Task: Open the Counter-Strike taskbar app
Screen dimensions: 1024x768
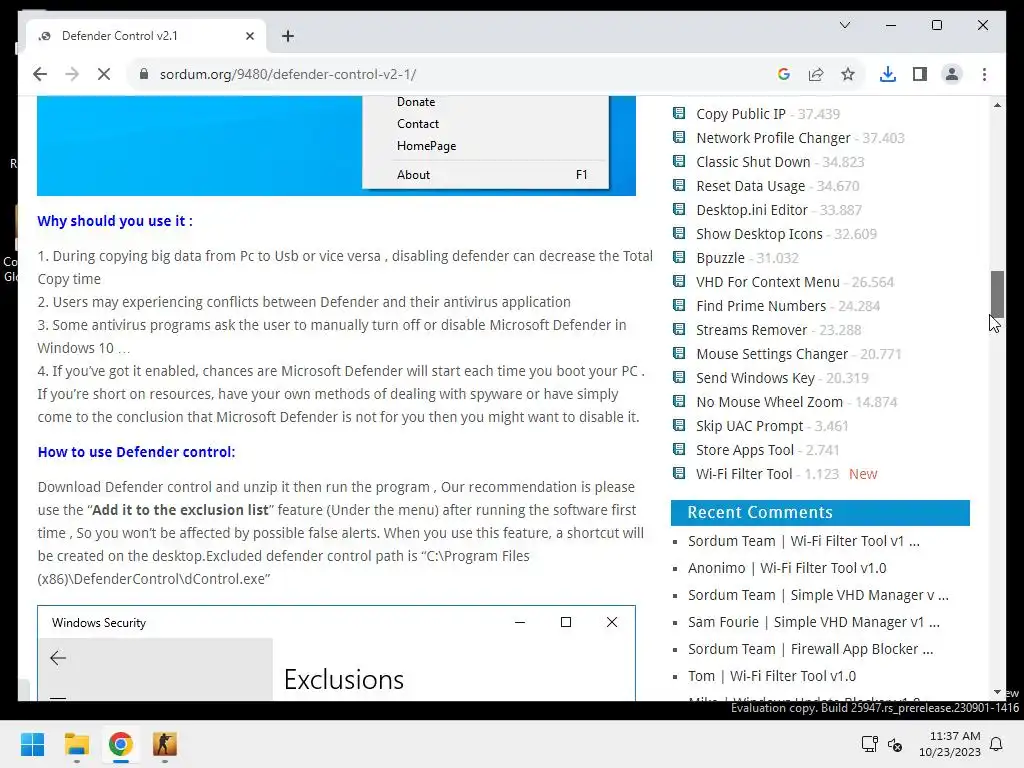Action: coord(165,744)
